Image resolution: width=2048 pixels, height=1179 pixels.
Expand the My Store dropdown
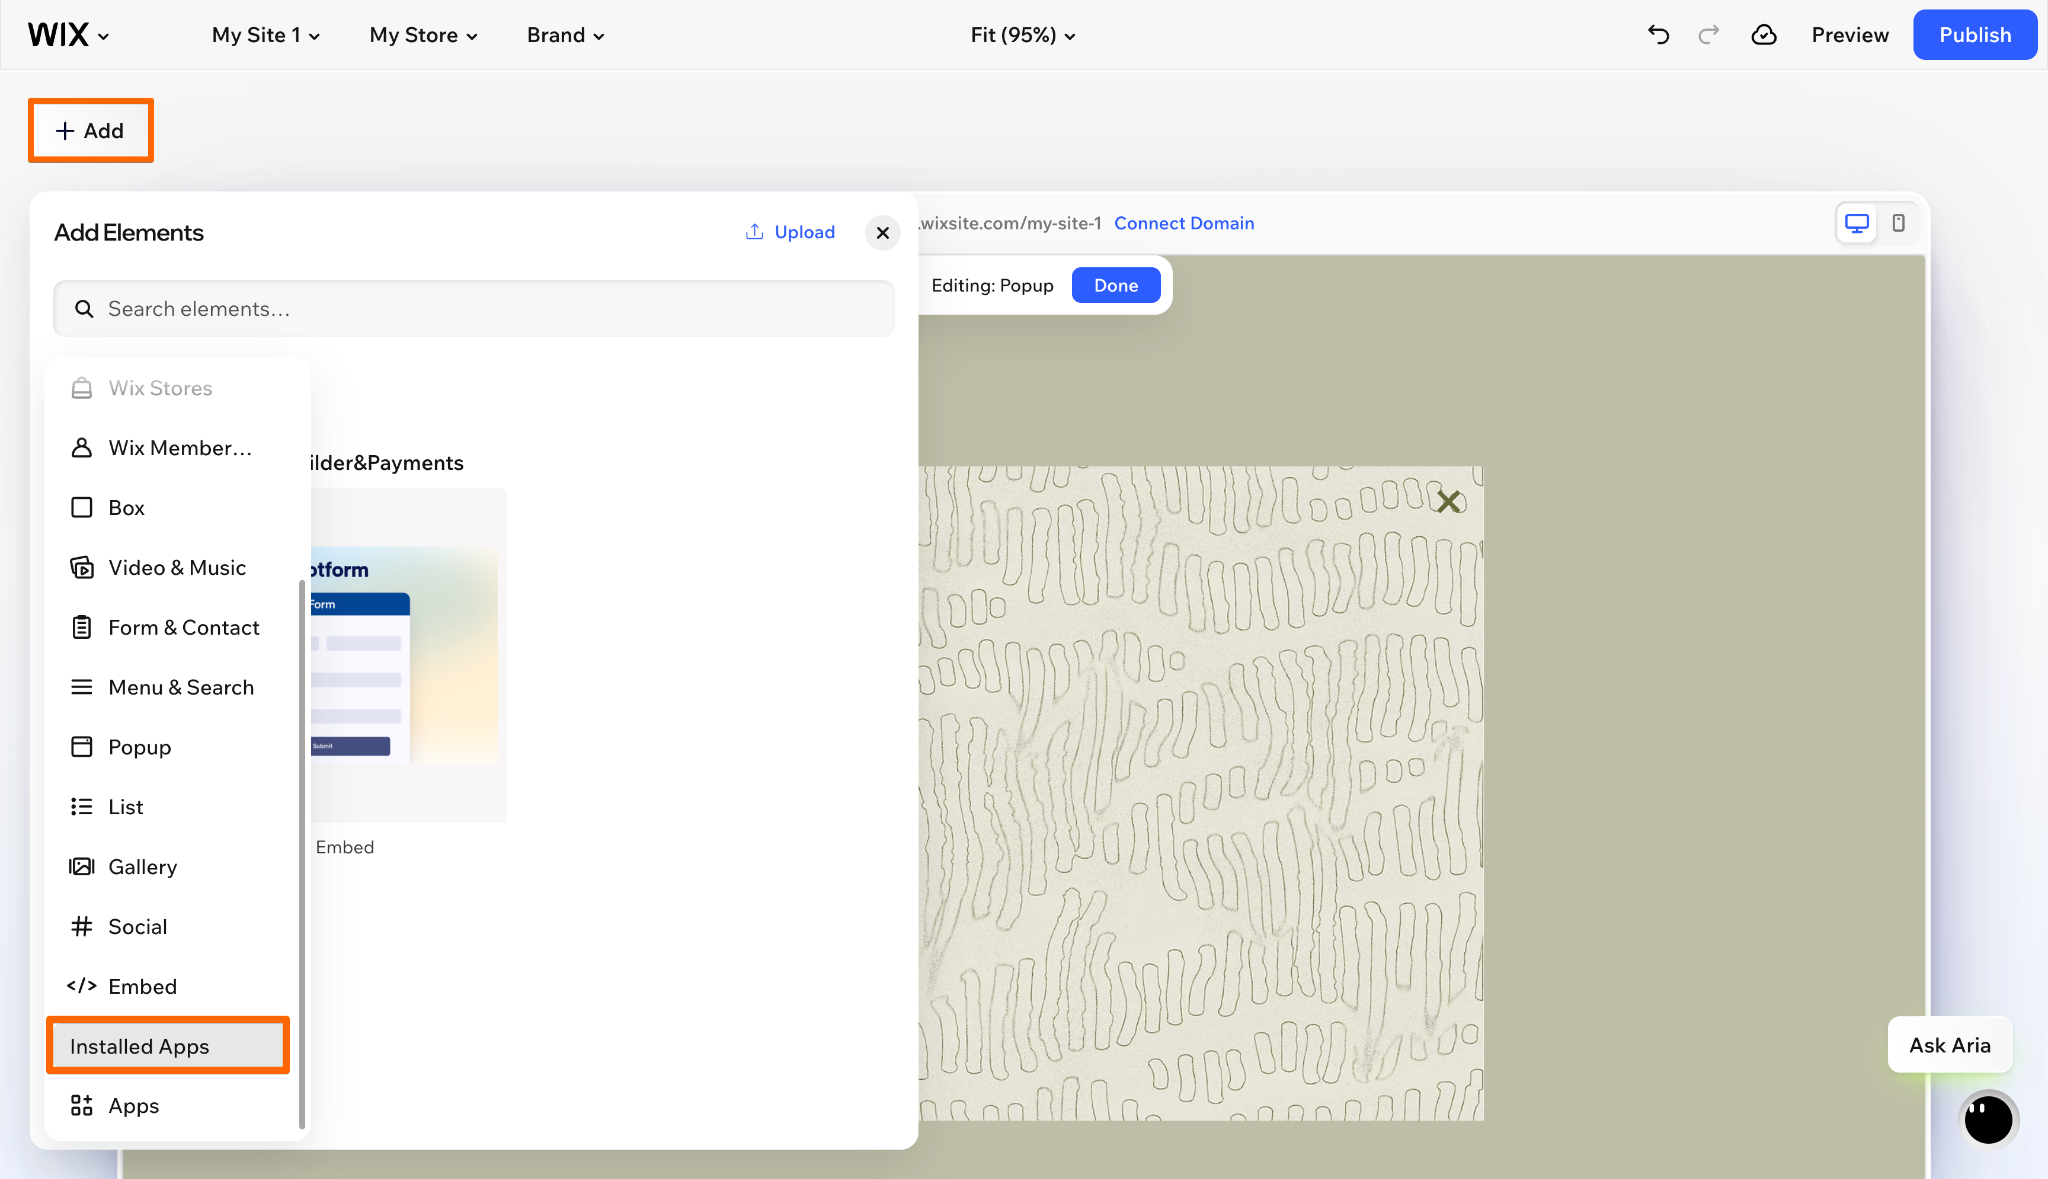(424, 35)
